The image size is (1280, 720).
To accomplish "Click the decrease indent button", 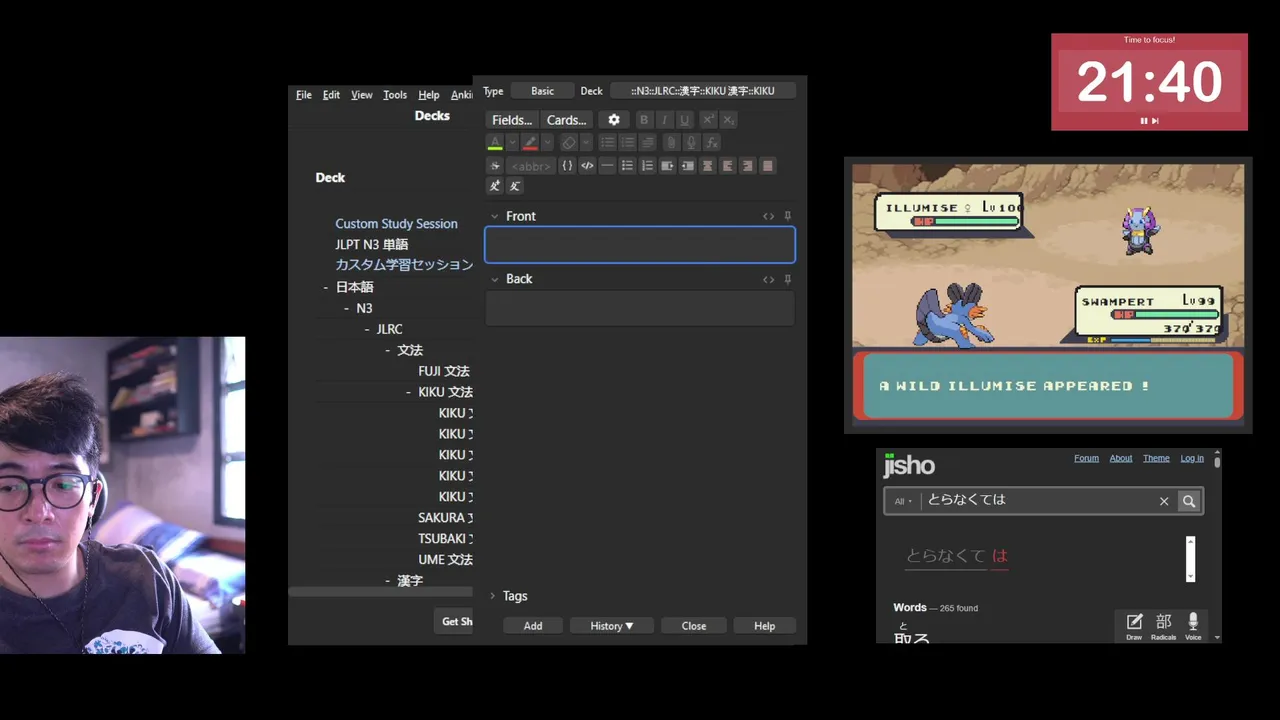I will coord(687,166).
